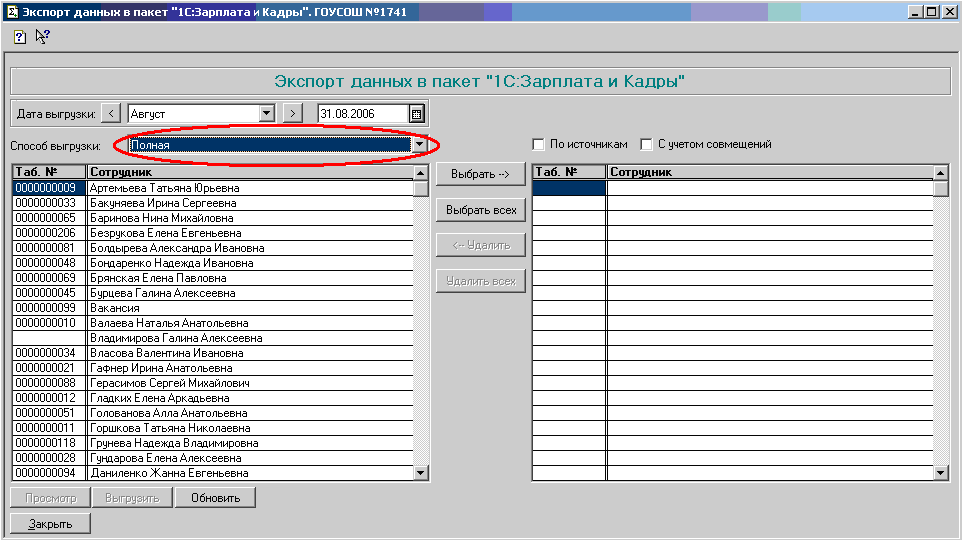This screenshot has width=962, height=540.
Task: Click the date field with 31.08.2006
Action: 362,114
